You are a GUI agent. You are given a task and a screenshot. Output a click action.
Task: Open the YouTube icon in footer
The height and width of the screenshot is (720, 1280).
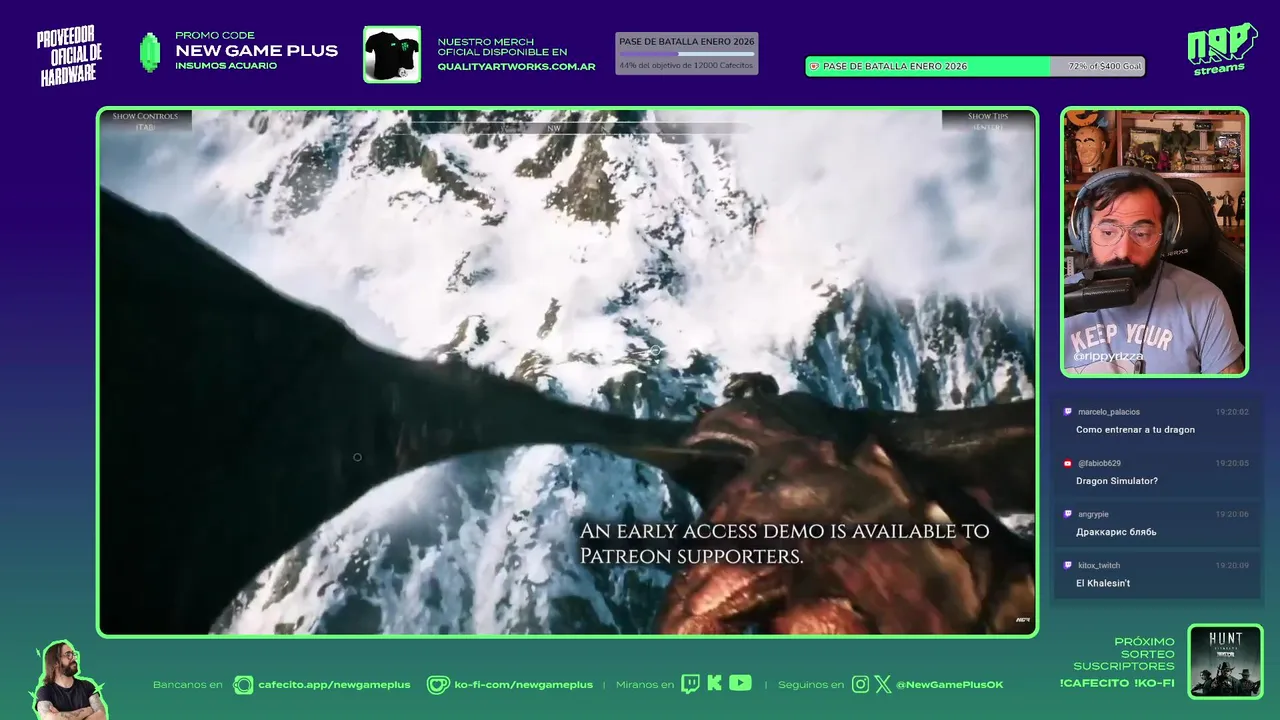point(740,683)
